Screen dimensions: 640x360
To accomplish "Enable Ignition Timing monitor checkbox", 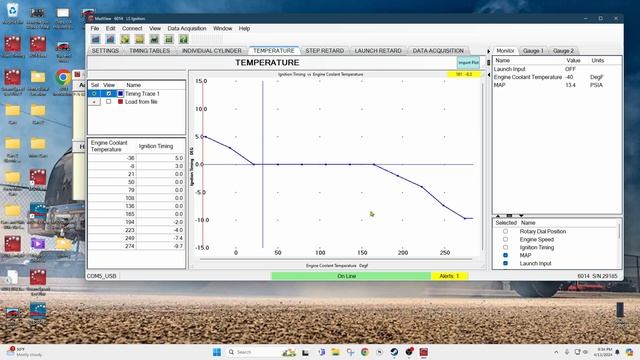I will [505, 247].
